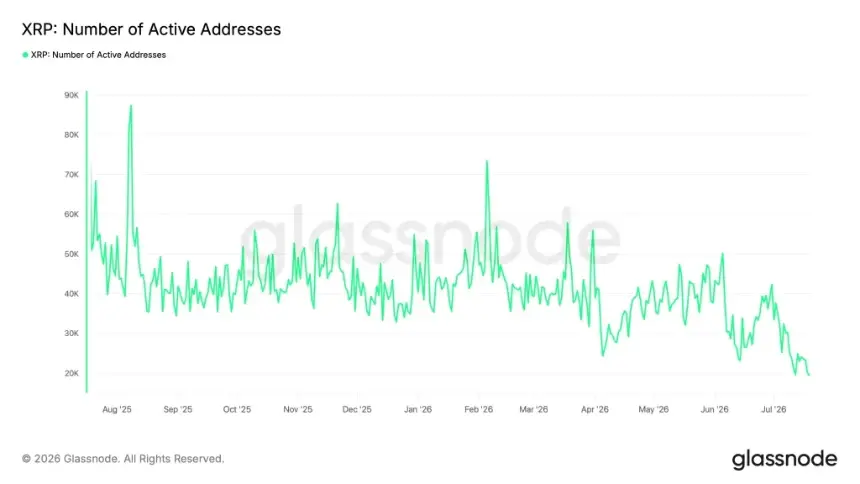This screenshot has height=484, width=860.
Task: Click the Jan '26 x-axis label
Action: pos(418,409)
